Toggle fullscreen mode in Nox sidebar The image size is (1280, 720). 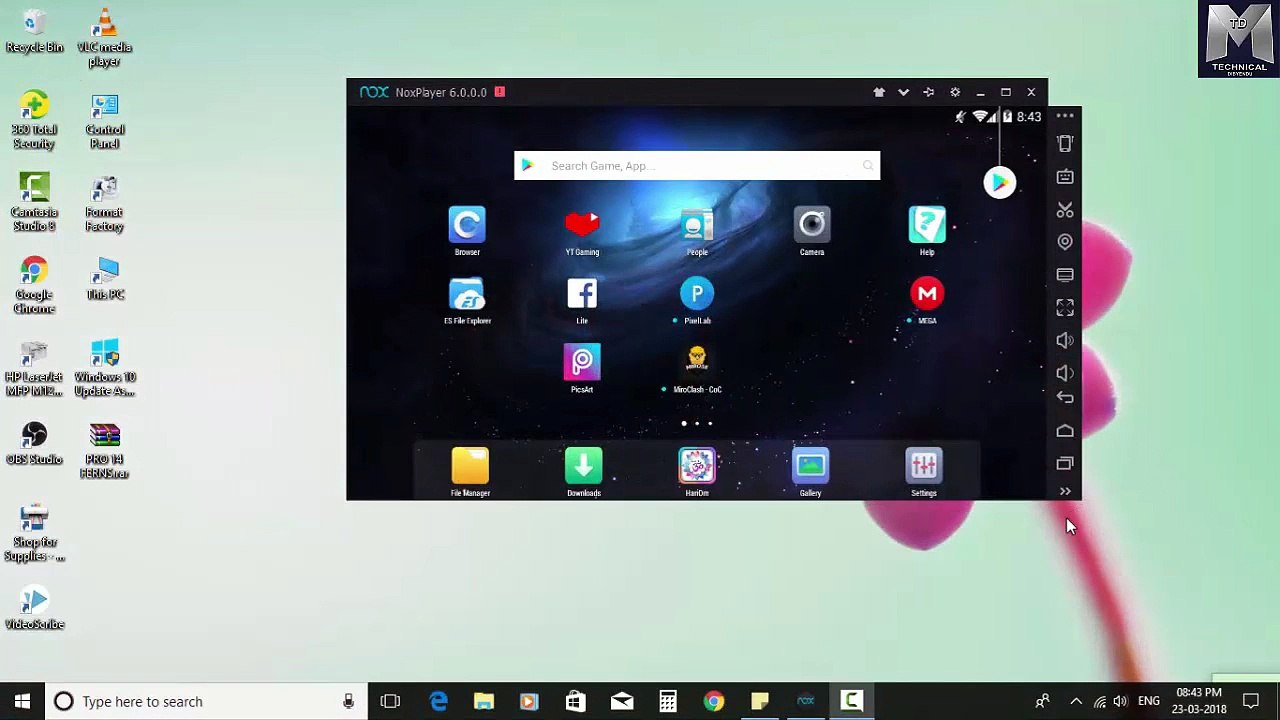1065,308
